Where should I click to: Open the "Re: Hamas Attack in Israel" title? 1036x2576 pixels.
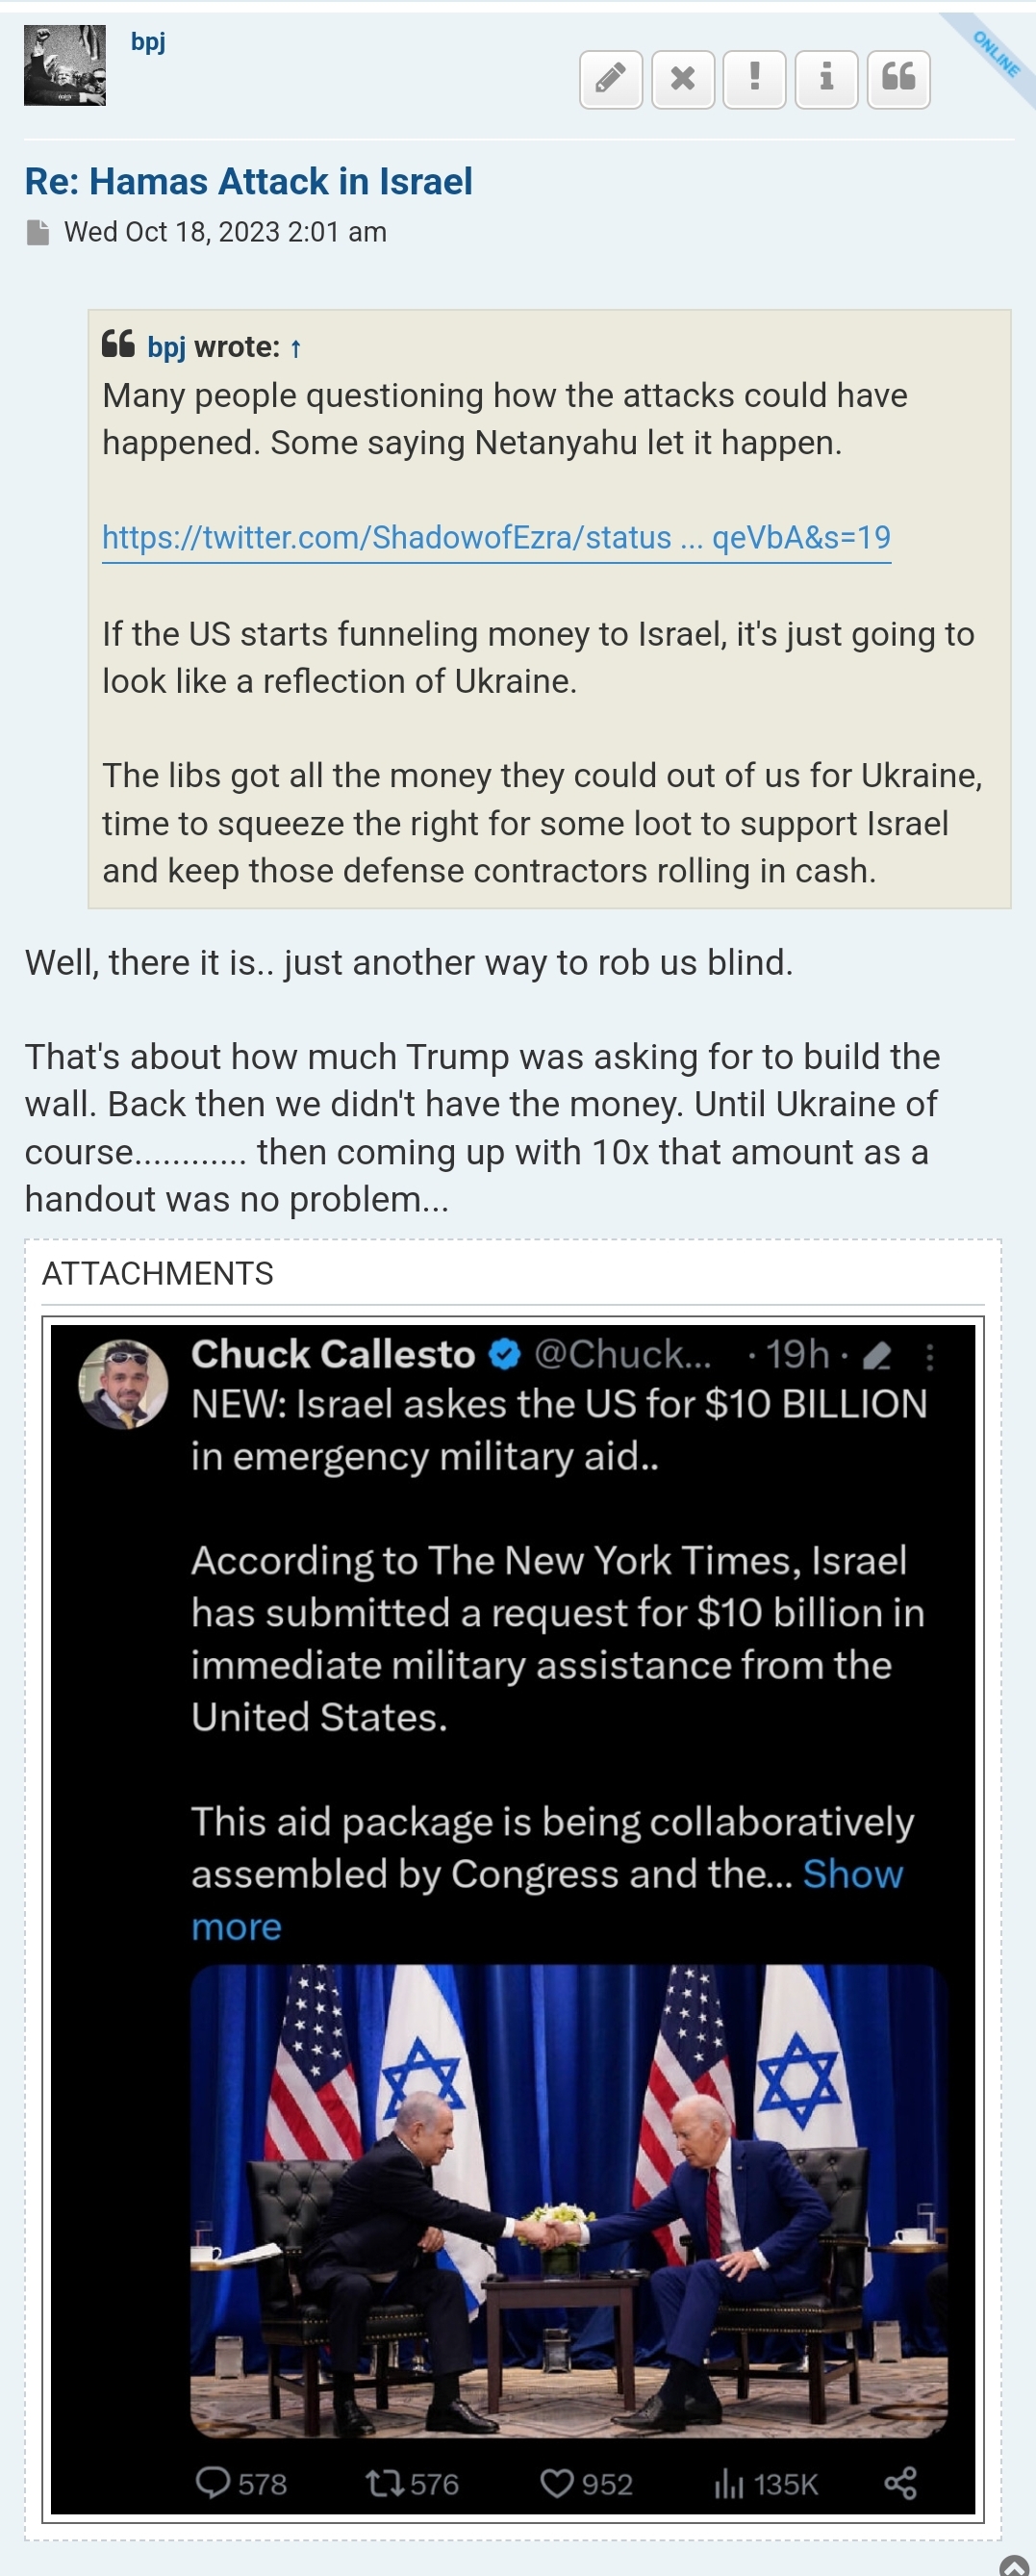pyautogui.click(x=248, y=182)
